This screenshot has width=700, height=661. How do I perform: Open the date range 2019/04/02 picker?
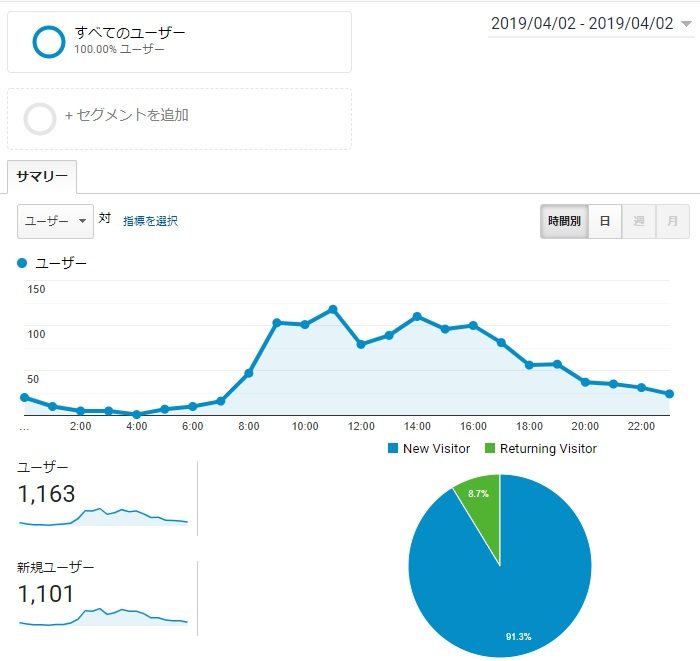(589, 24)
